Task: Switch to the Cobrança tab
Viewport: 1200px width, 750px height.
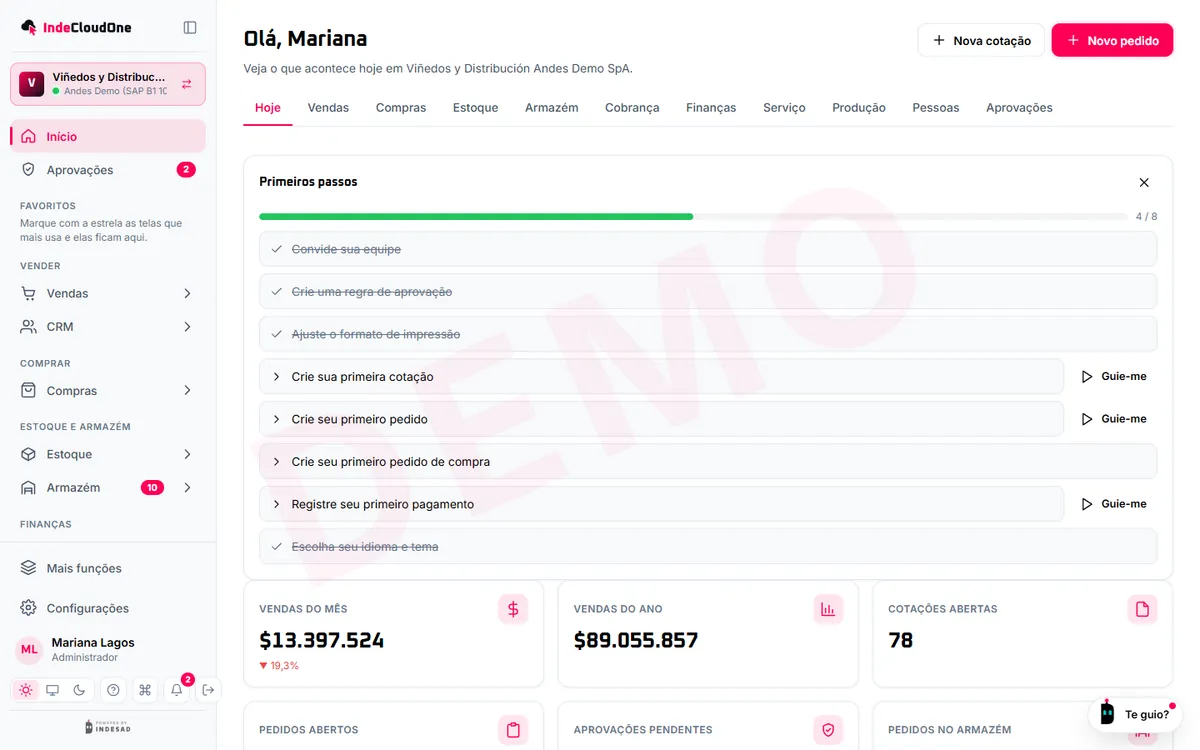Action: click(x=632, y=107)
